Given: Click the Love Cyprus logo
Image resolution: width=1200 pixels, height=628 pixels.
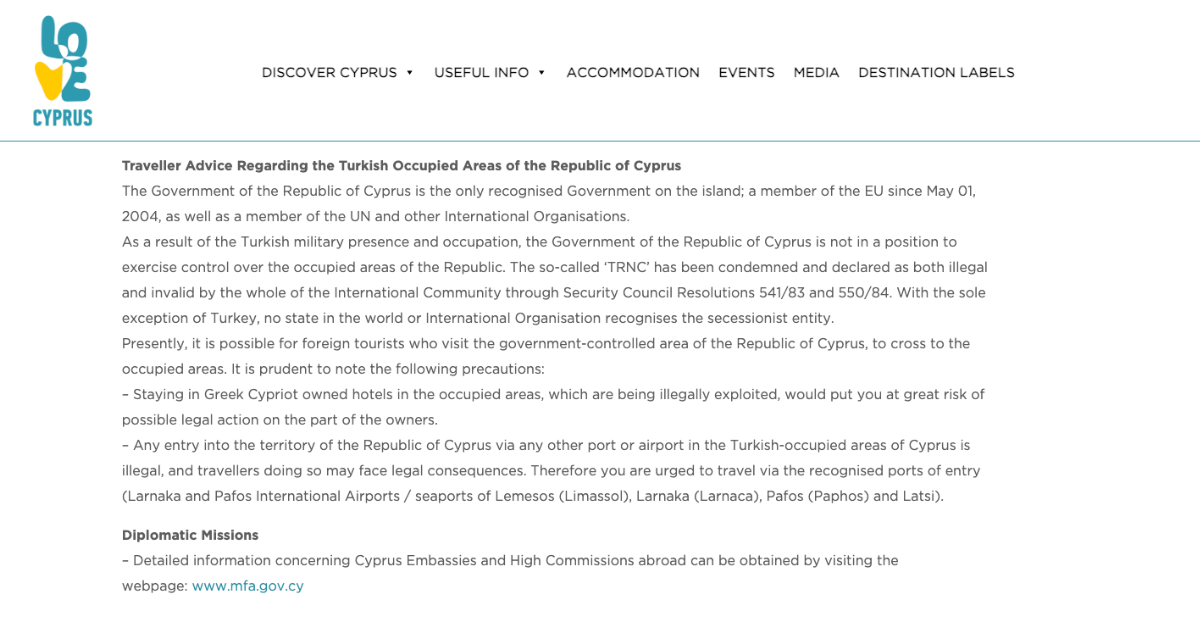Looking at the screenshot, I should pos(62,71).
